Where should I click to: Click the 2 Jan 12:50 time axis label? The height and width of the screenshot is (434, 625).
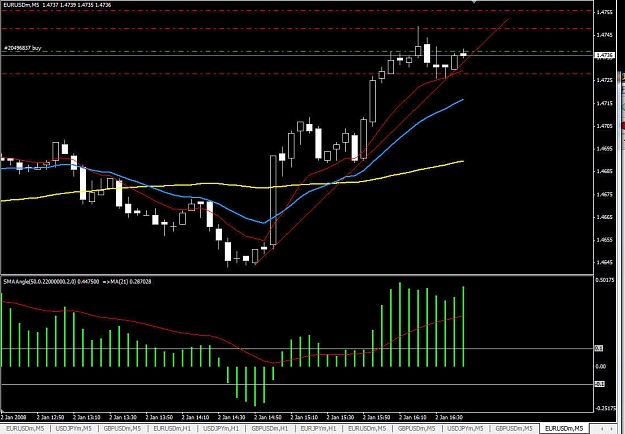[x=50, y=417]
